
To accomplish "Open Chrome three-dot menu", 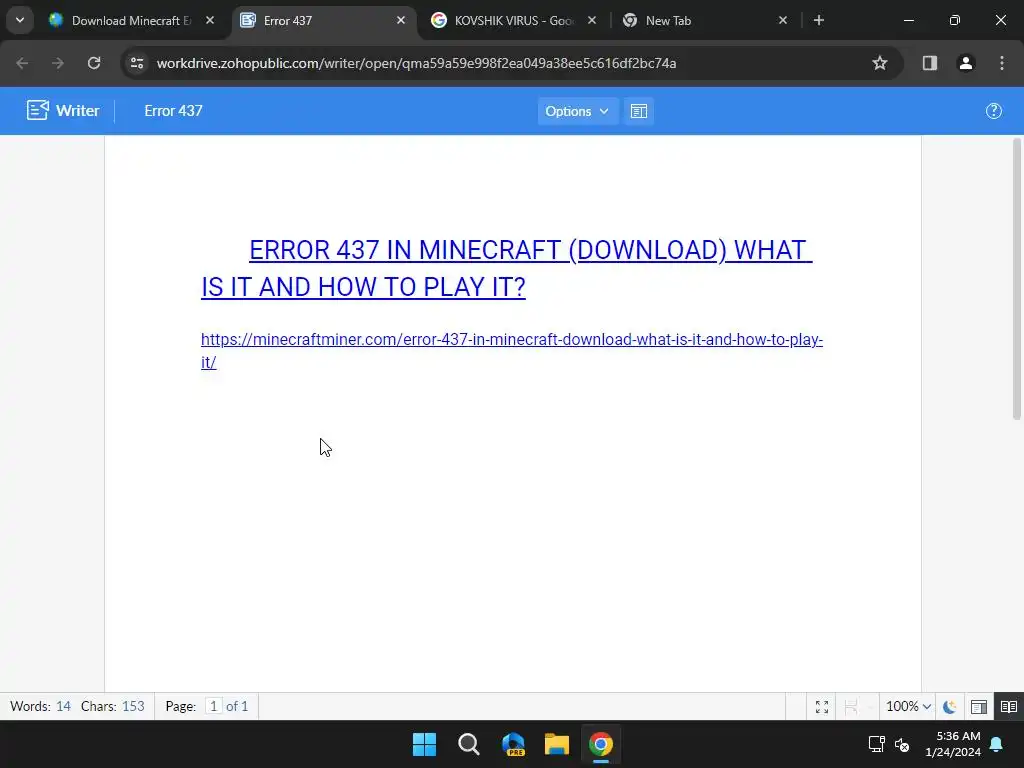I will pos(1002,63).
